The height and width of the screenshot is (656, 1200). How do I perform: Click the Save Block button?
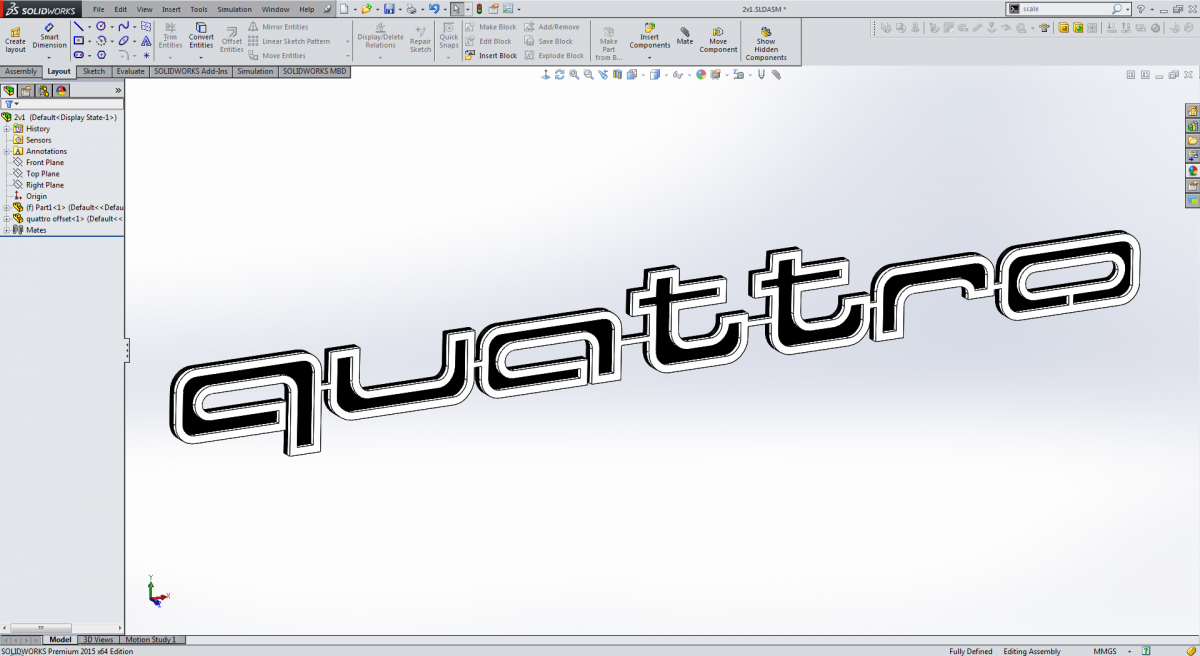(x=549, y=41)
